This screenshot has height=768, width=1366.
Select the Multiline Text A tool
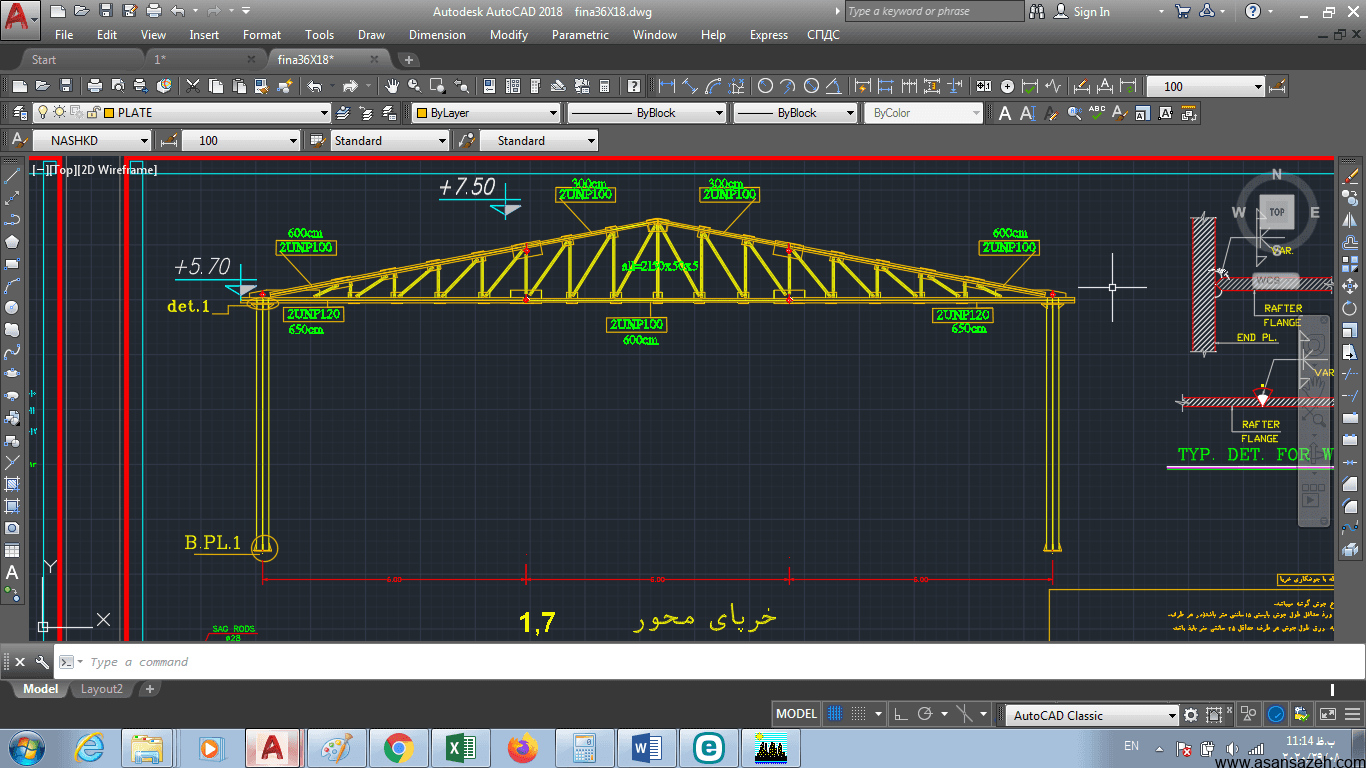click(x=1006, y=113)
